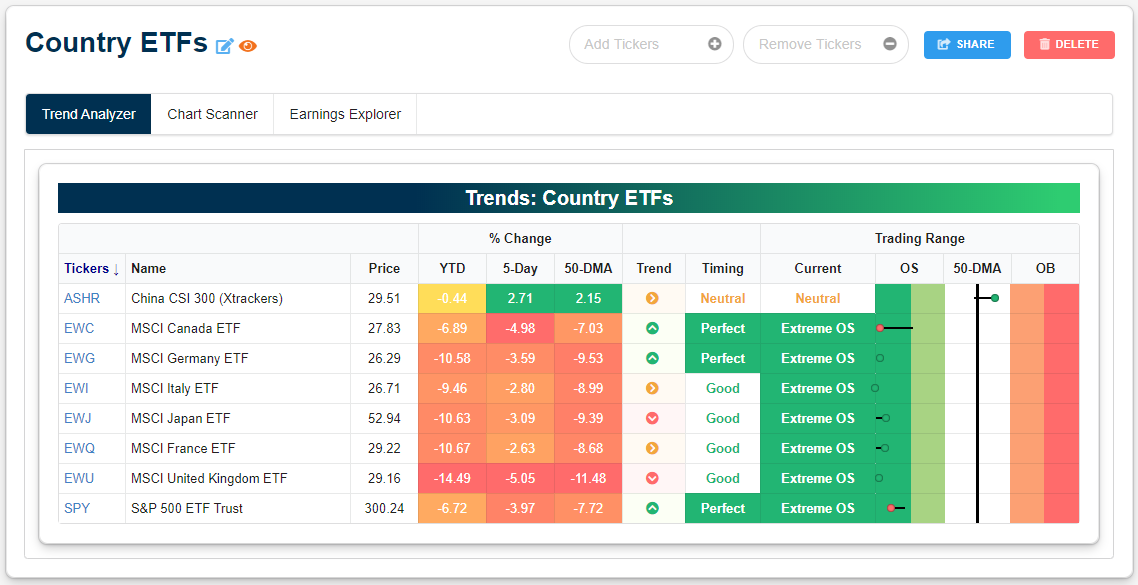1138x585 pixels.
Task: Click the S&P 500 ETF Trust name
Action: click(187, 508)
